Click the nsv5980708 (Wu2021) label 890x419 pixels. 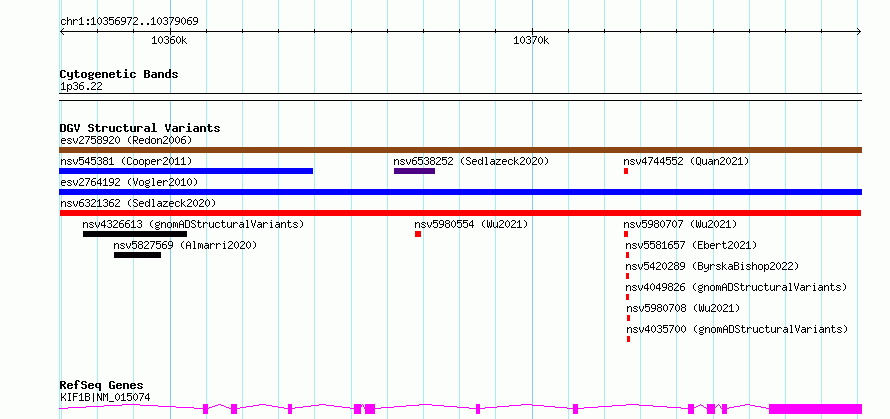(683, 308)
